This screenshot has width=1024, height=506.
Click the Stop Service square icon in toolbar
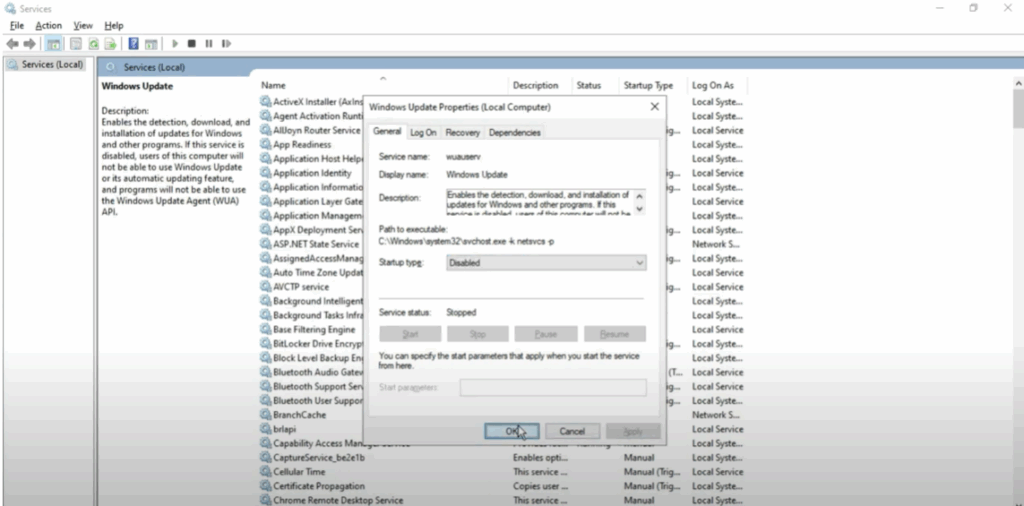pos(191,44)
